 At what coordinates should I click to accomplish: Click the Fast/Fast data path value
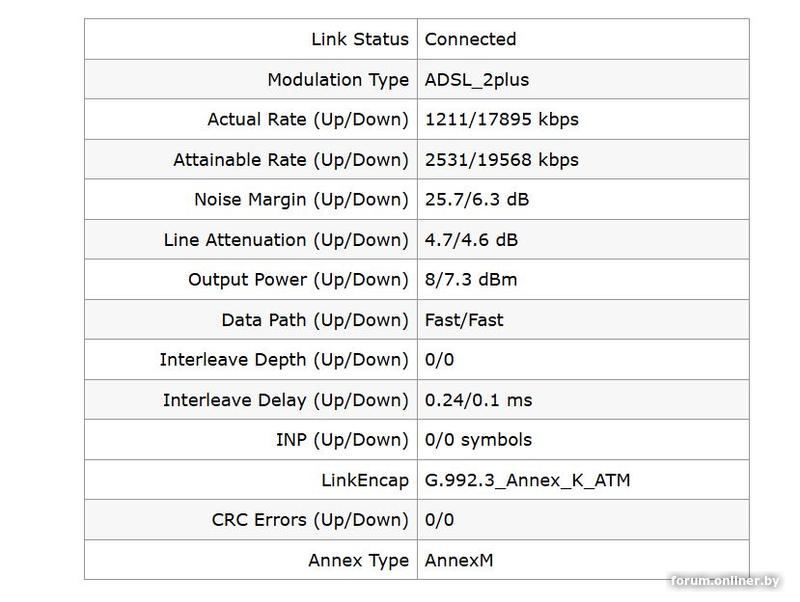coord(464,319)
